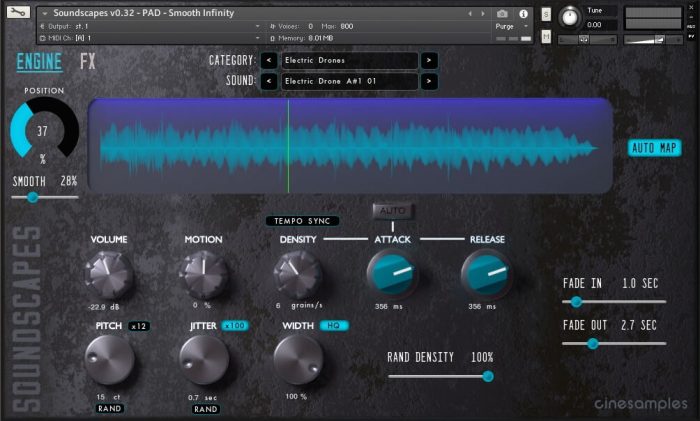Click RAND under the Jitter knob

coord(206,409)
